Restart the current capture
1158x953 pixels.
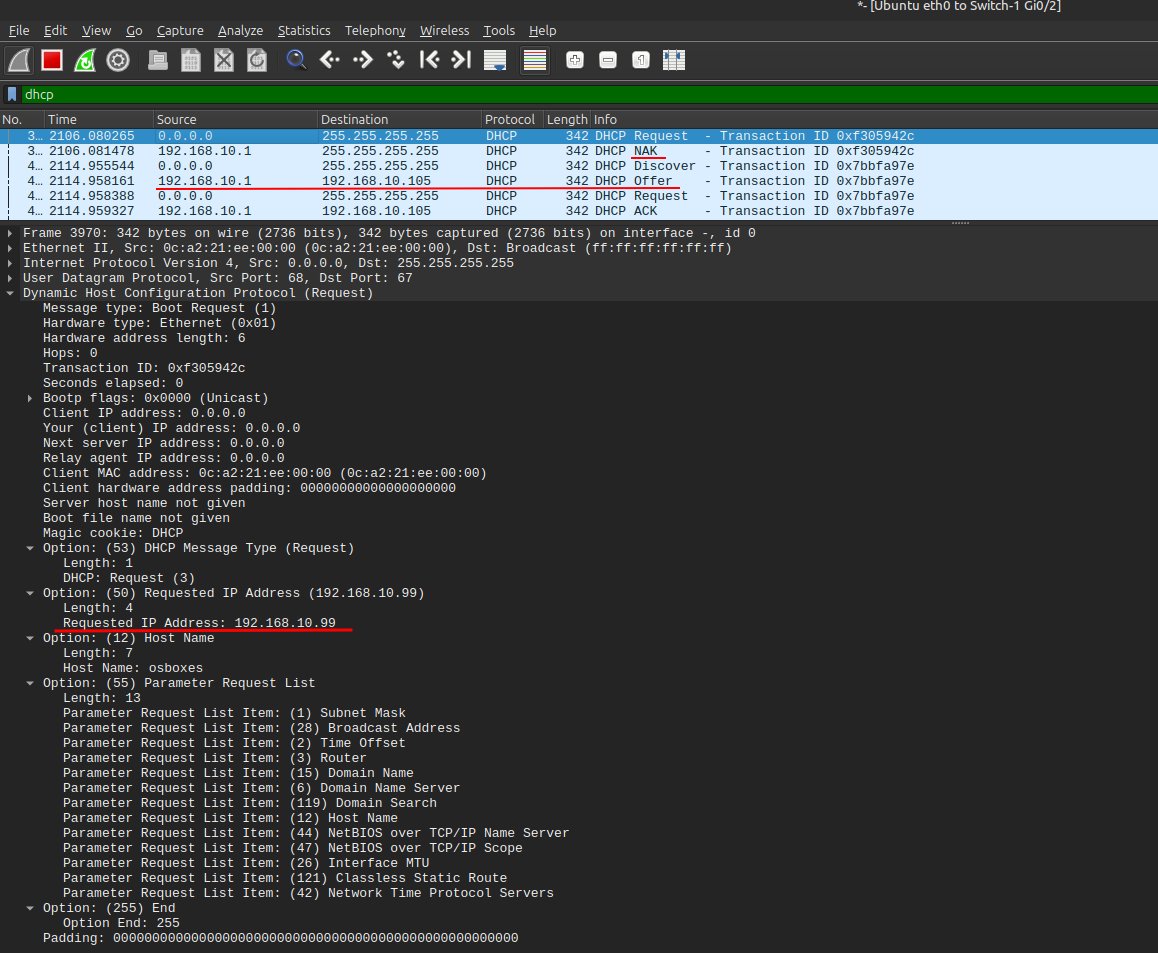(84, 60)
